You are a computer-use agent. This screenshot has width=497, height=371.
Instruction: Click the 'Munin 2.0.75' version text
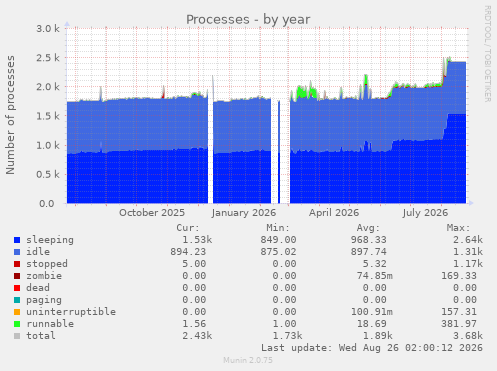pos(248,360)
